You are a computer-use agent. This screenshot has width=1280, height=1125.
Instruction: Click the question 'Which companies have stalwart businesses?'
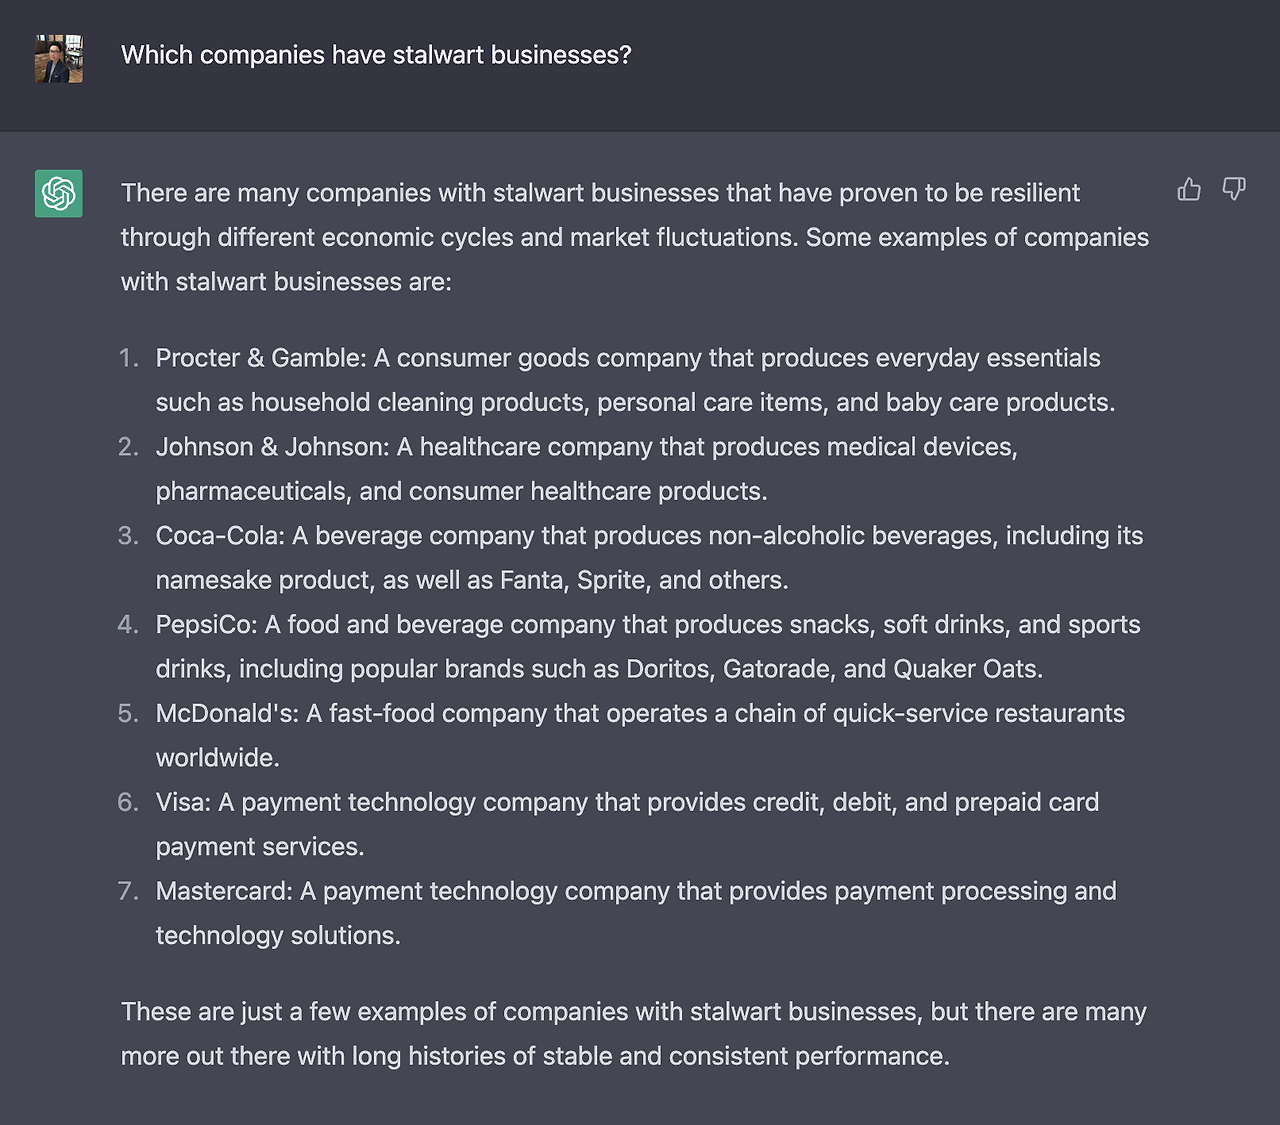click(x=376, y=55)
